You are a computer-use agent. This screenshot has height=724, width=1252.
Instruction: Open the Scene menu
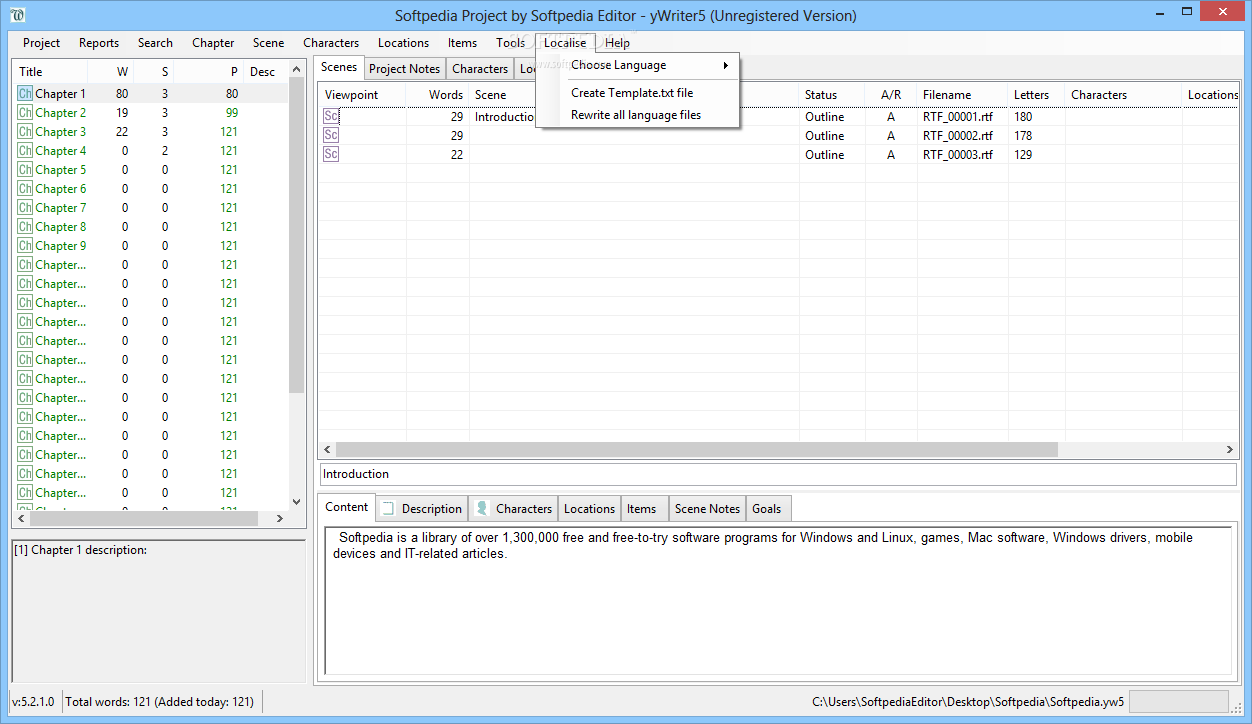pyautogui.click(x=268, y=43)
